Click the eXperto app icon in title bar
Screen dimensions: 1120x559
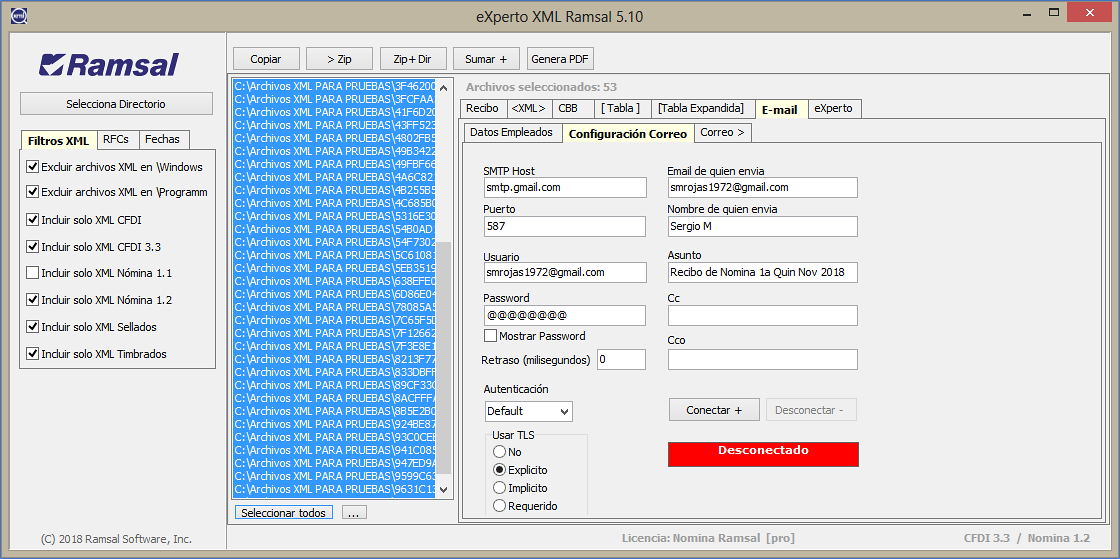(x=19, y=15)
